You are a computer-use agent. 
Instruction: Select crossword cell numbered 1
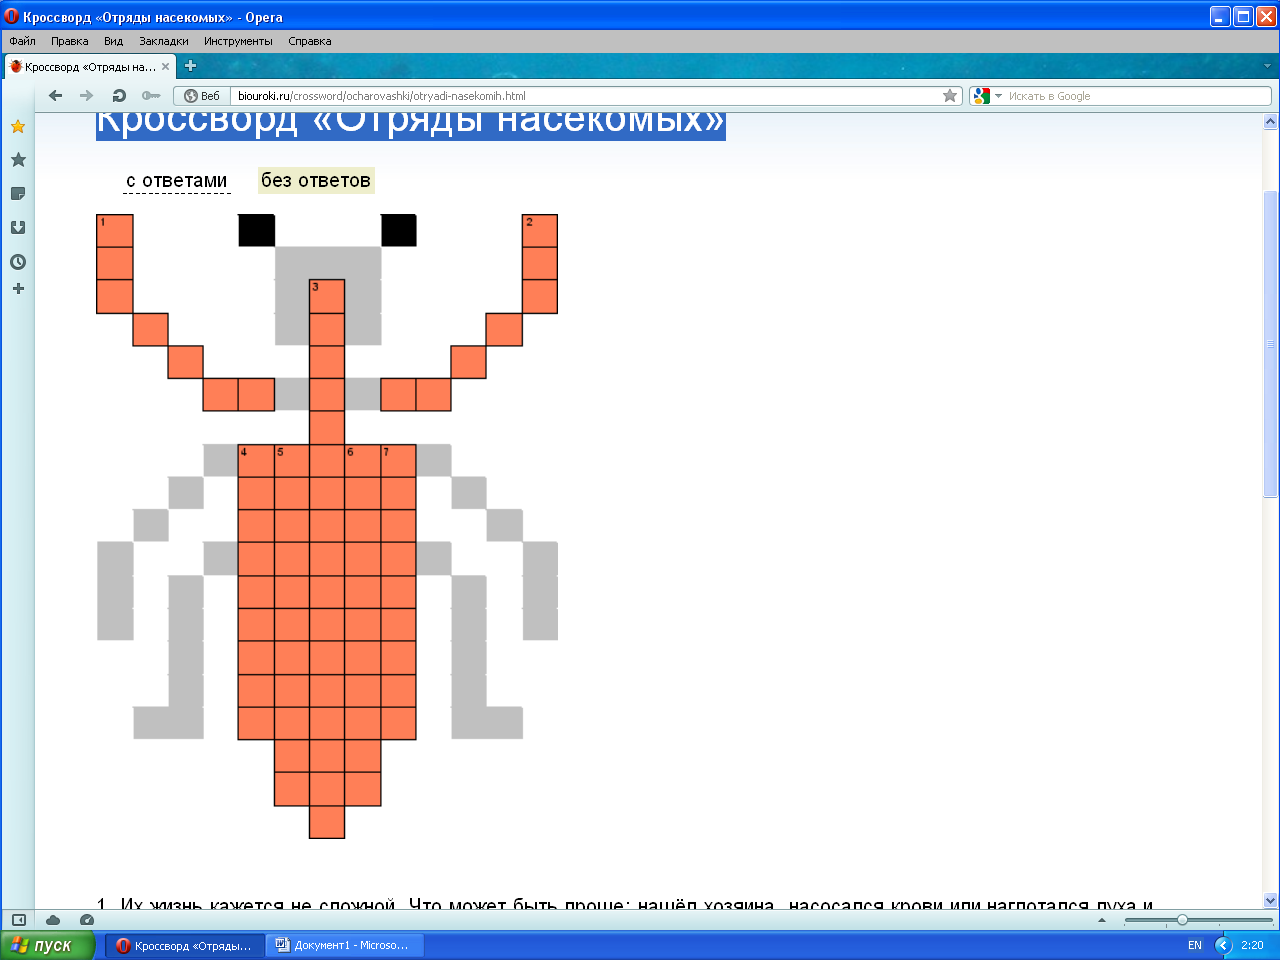click(115, 231)
